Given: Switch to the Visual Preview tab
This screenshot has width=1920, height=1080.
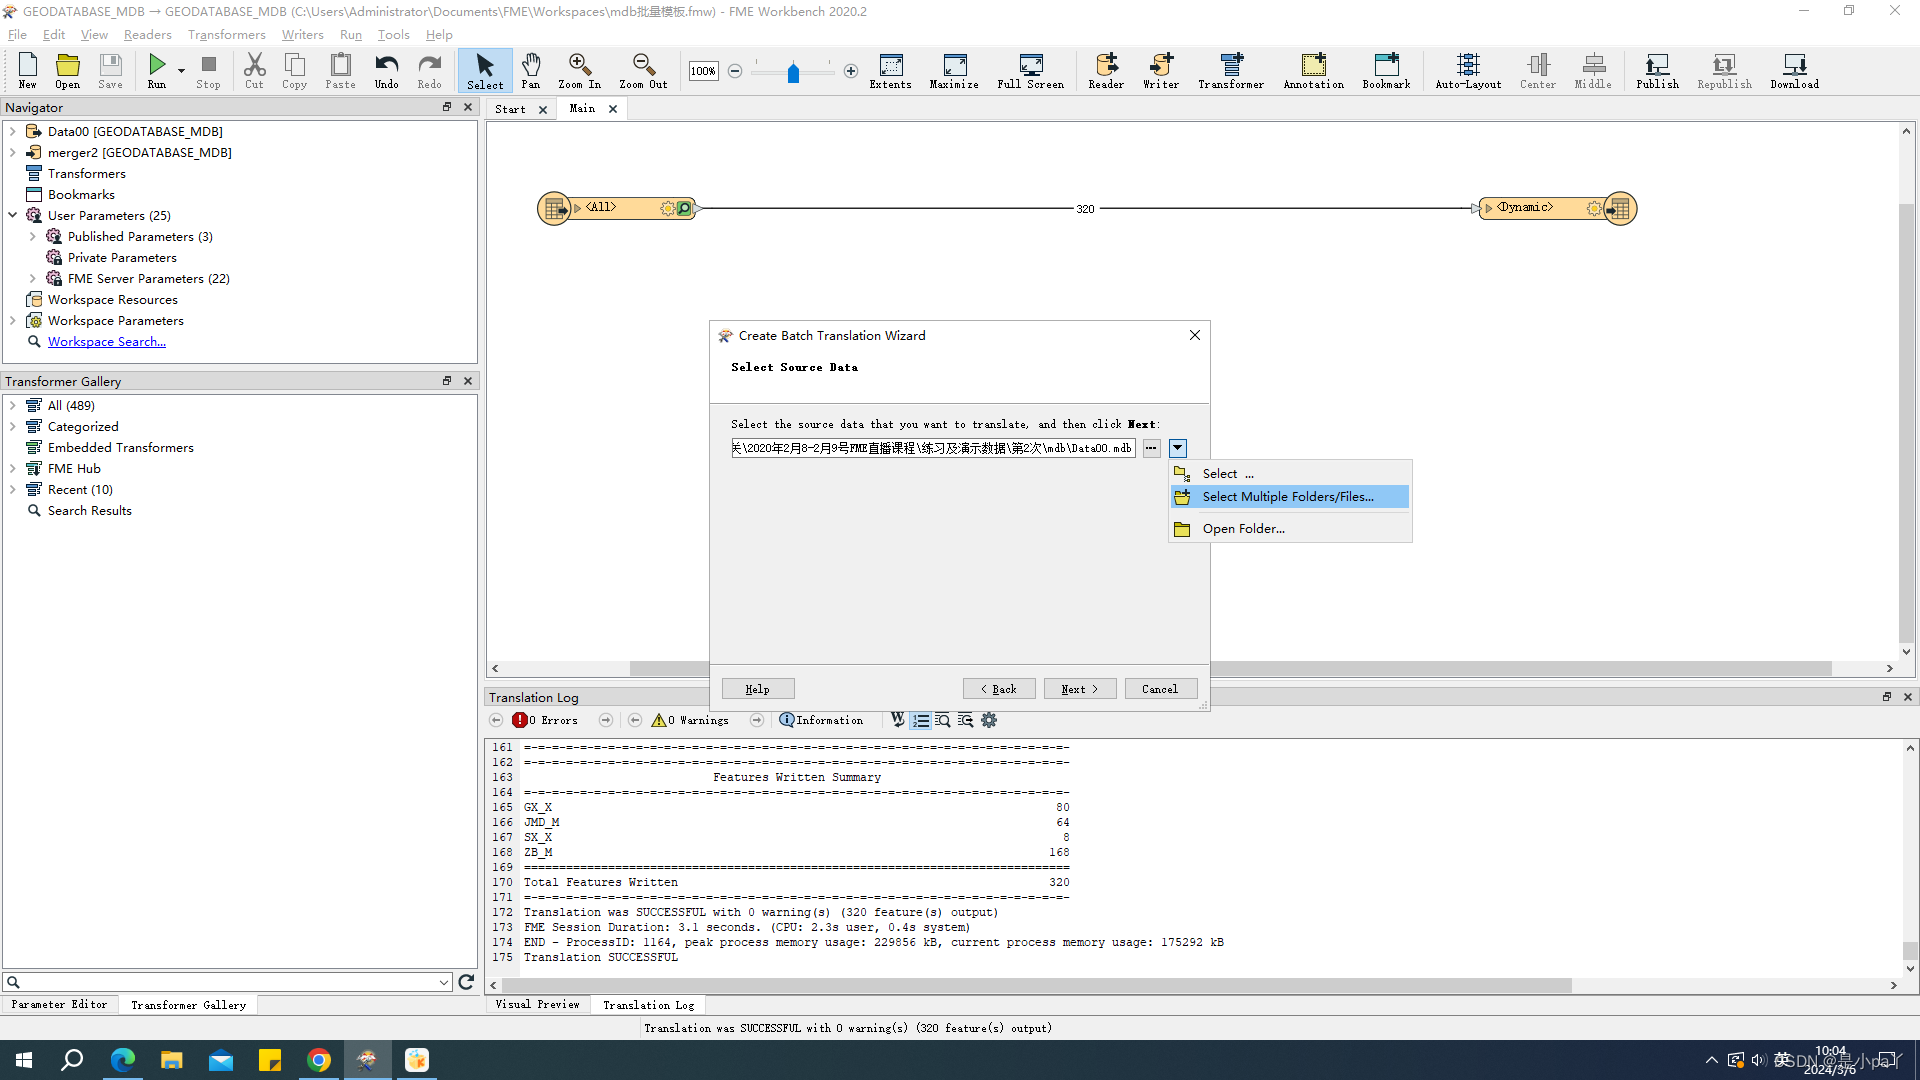Looking at the screenshot, I should (x=537, y=1004).
